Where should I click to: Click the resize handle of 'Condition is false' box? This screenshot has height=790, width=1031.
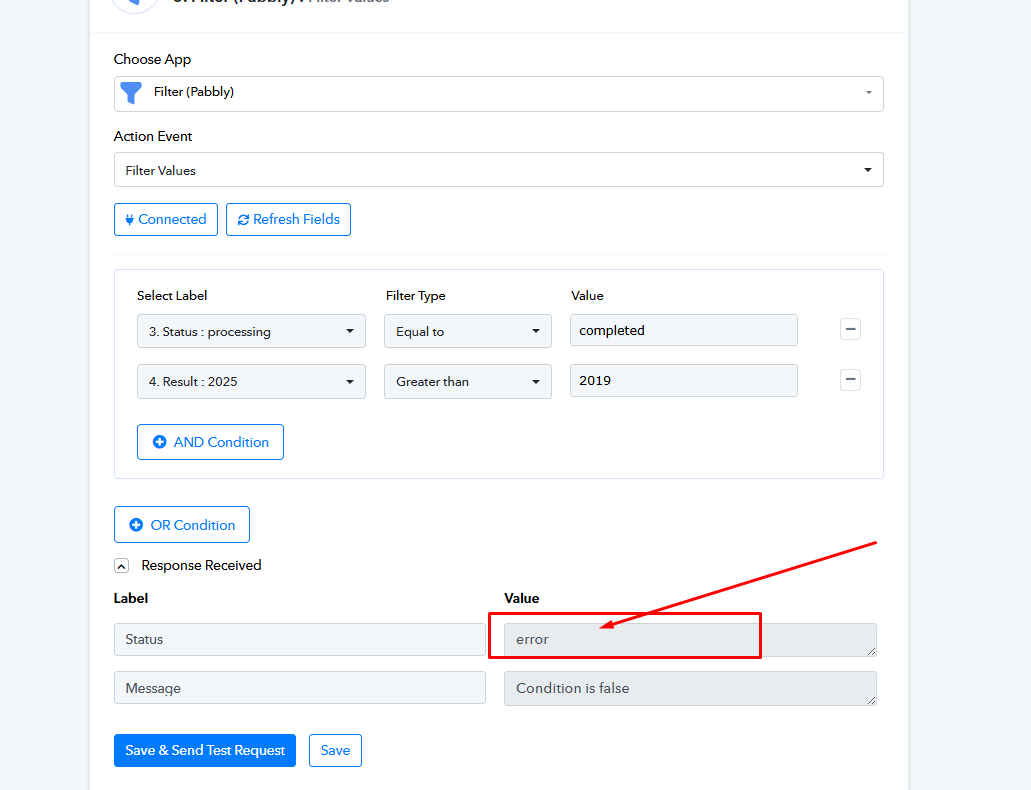click(x=871, y=701)
